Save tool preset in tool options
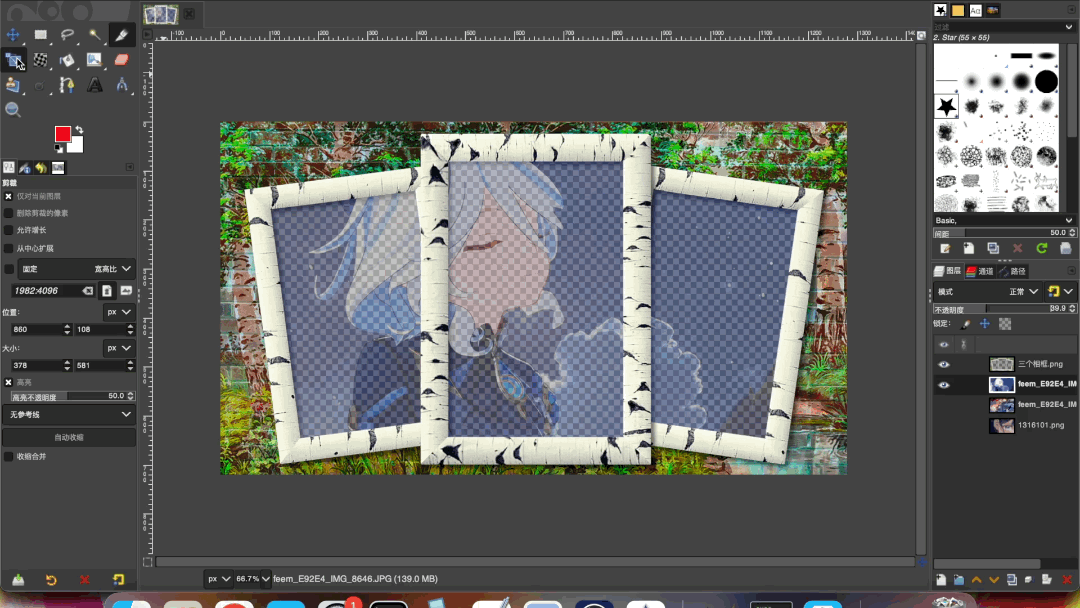 pyautogui.click(x=18, y=580)
